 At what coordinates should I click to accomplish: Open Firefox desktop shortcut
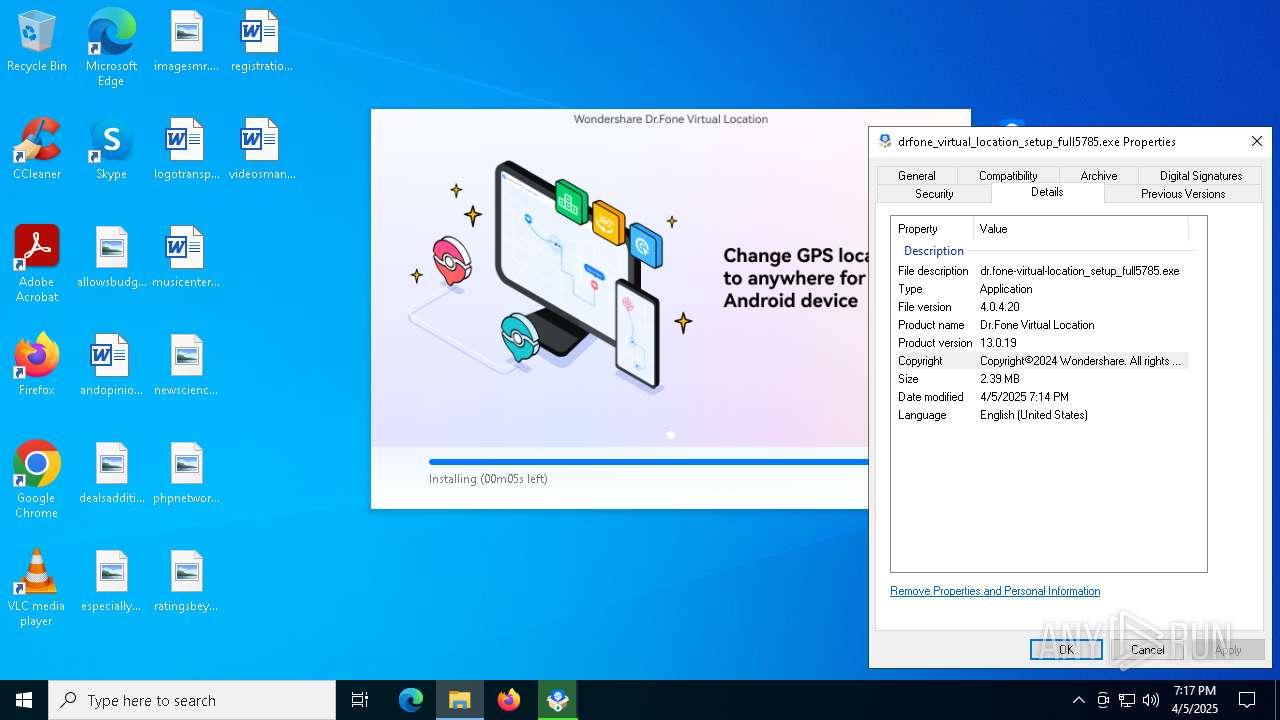37,366
